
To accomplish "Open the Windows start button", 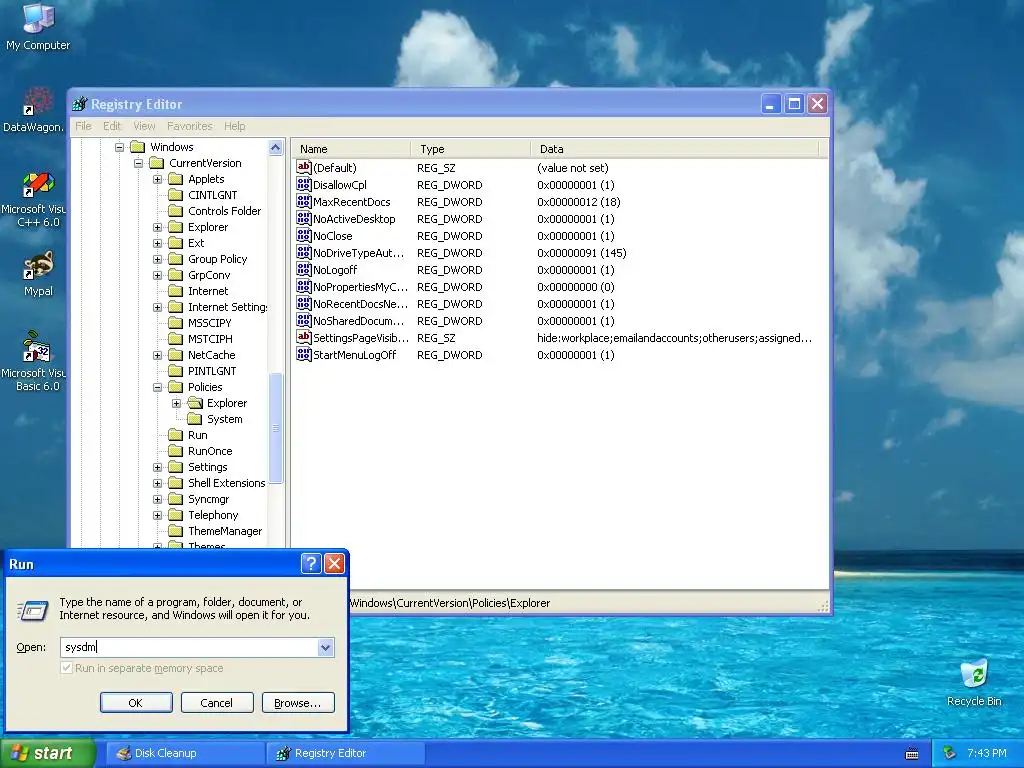I will [x=48, y=754].
